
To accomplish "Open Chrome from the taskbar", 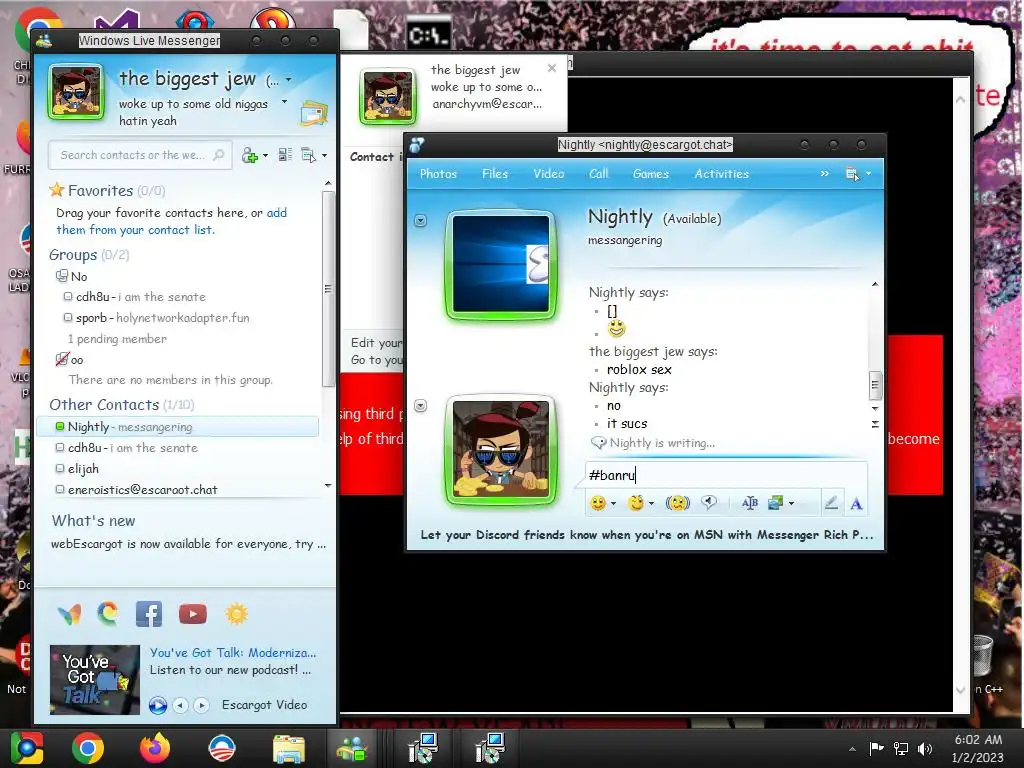I will click(x=88, y=748).
